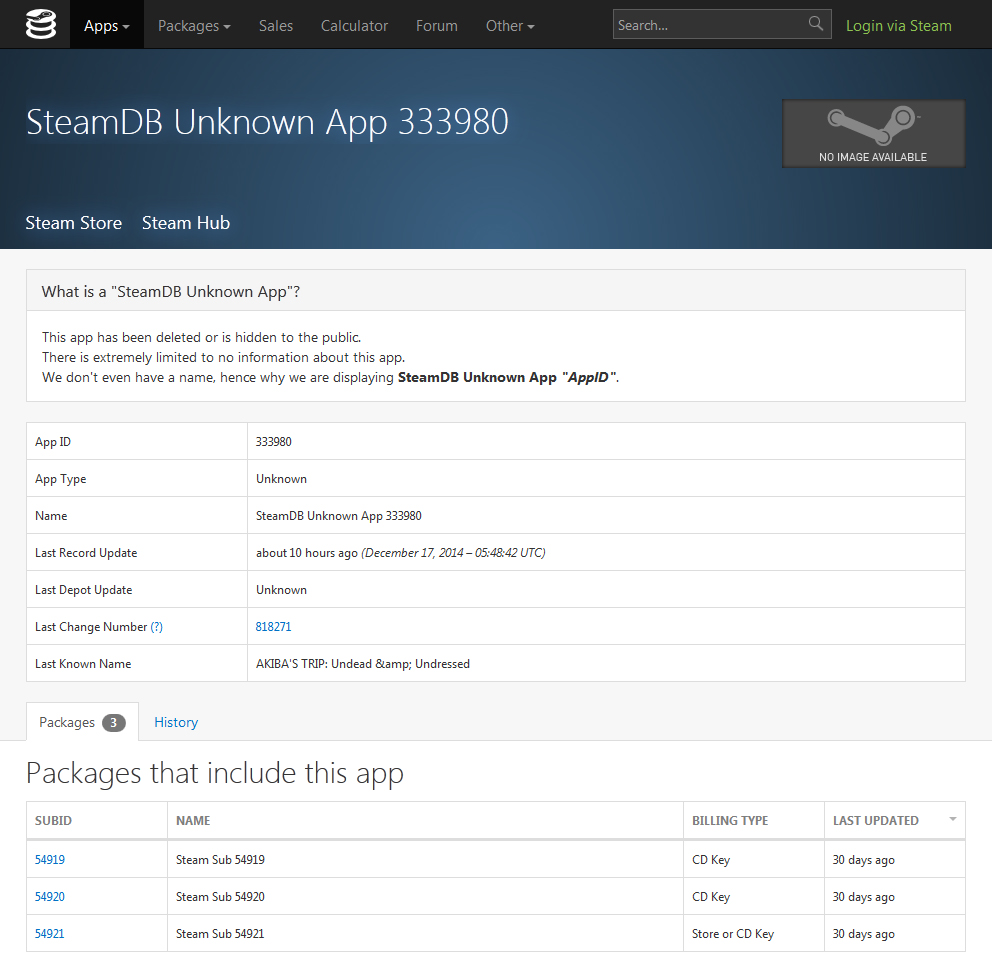Open the Steam Store link
This screenshot has height=971, width=992.
click(x=74, y=223)
